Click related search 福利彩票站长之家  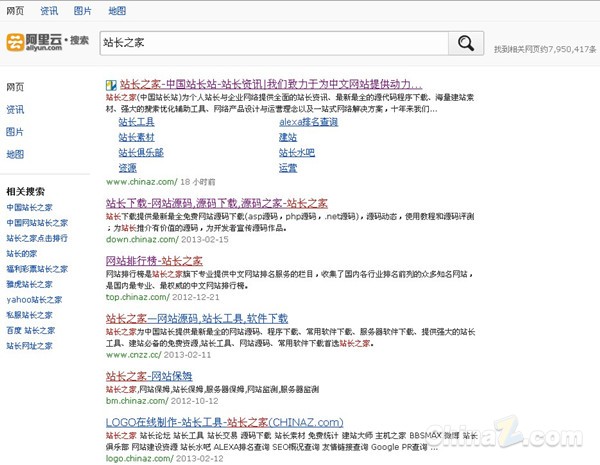(x=37, y=269)
